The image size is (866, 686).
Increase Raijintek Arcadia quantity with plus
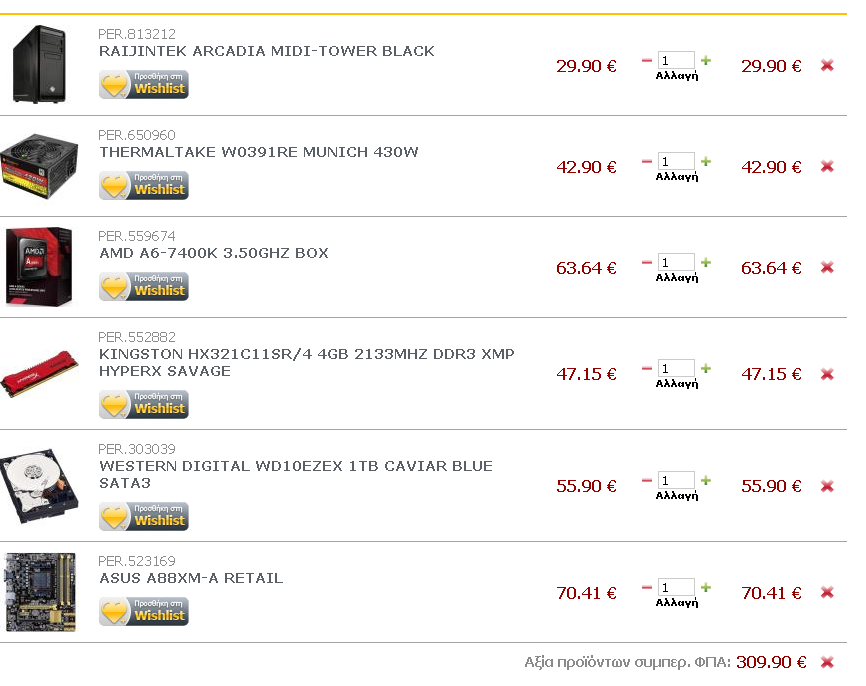706,60
